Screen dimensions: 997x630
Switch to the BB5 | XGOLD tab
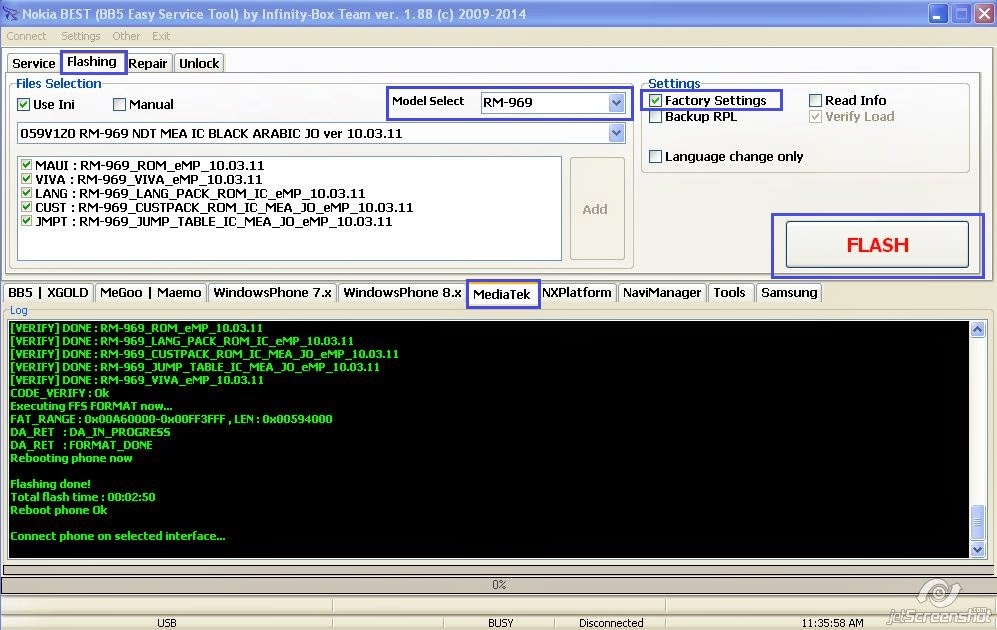point(48,292)
